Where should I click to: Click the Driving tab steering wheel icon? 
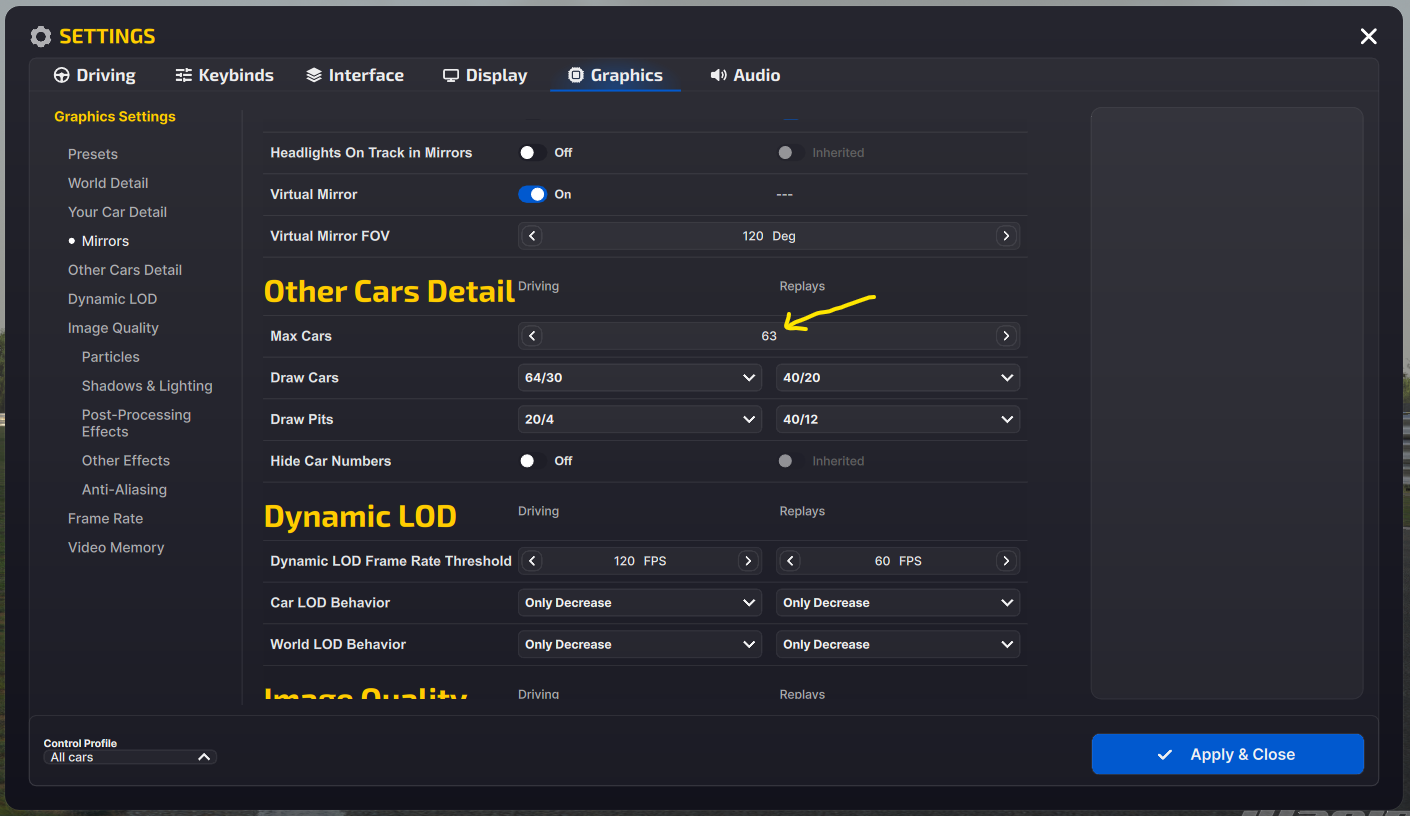[62, 74]
